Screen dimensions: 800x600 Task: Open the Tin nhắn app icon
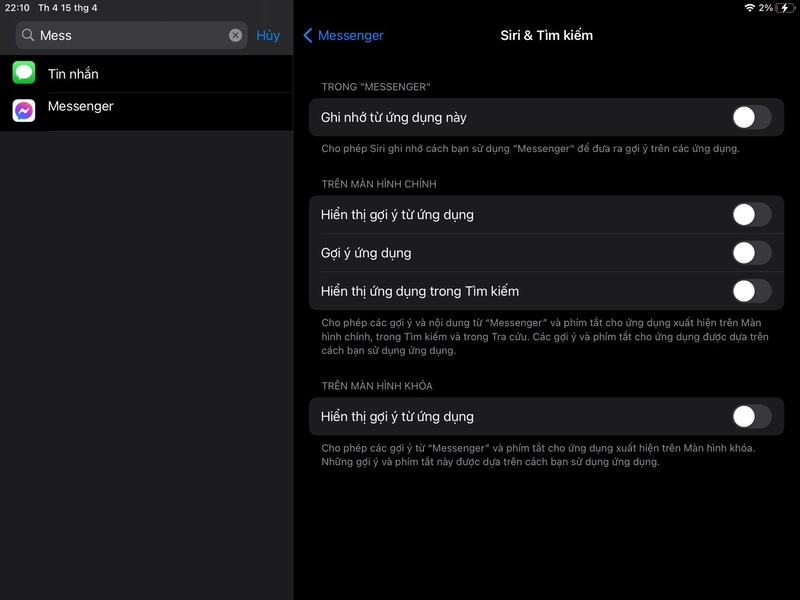coord(24,72)
